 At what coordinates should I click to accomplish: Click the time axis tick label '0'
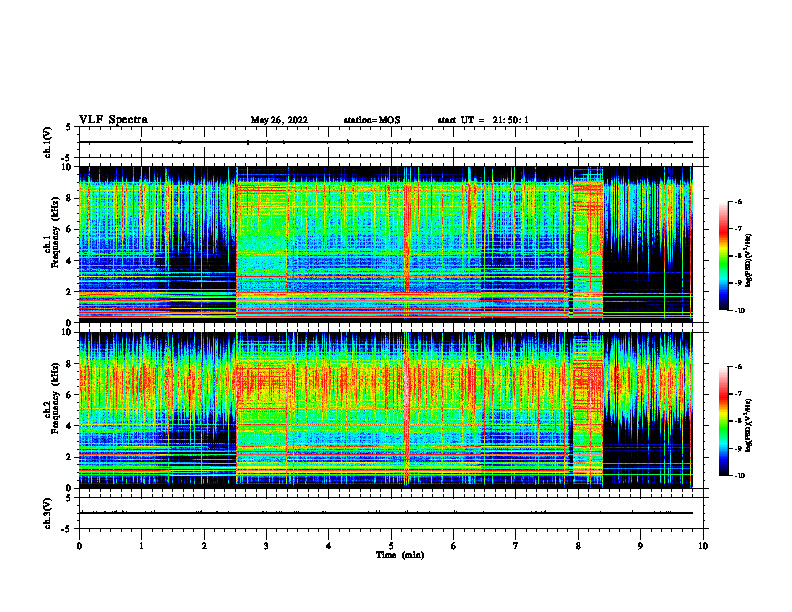click(79, 545)
